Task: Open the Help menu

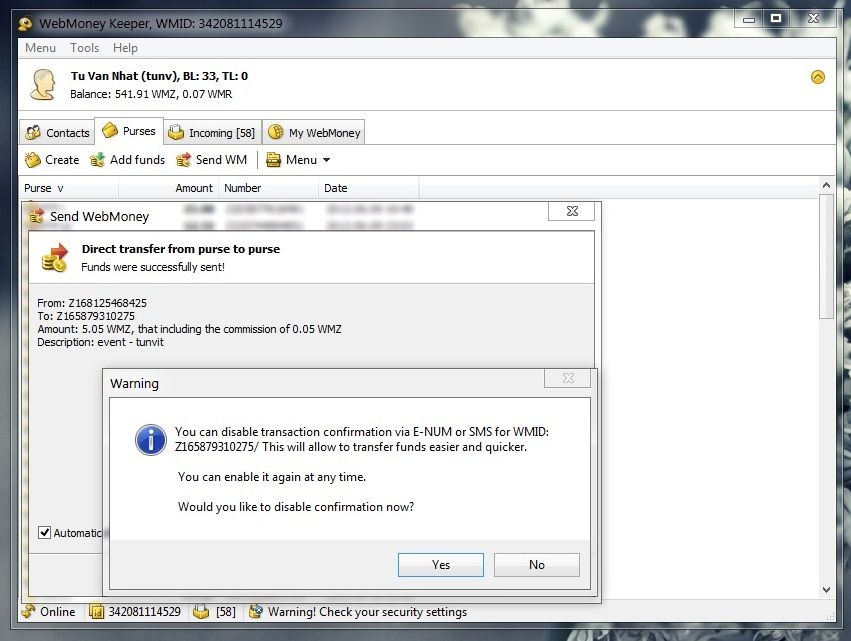Action: (x=125, y=48)
